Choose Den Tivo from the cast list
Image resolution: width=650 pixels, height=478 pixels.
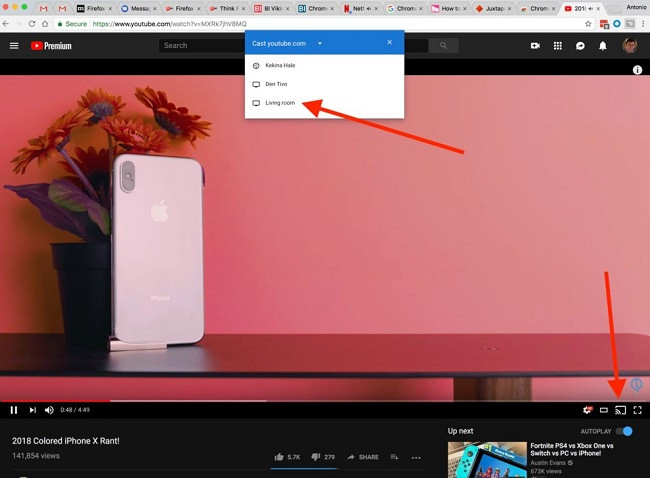coord(276,84)
